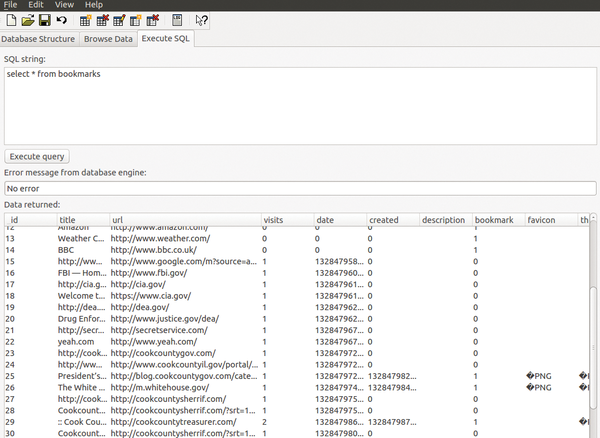Click the Create Index icon
This screenshot has width=600, height=438.
(135, 20)
